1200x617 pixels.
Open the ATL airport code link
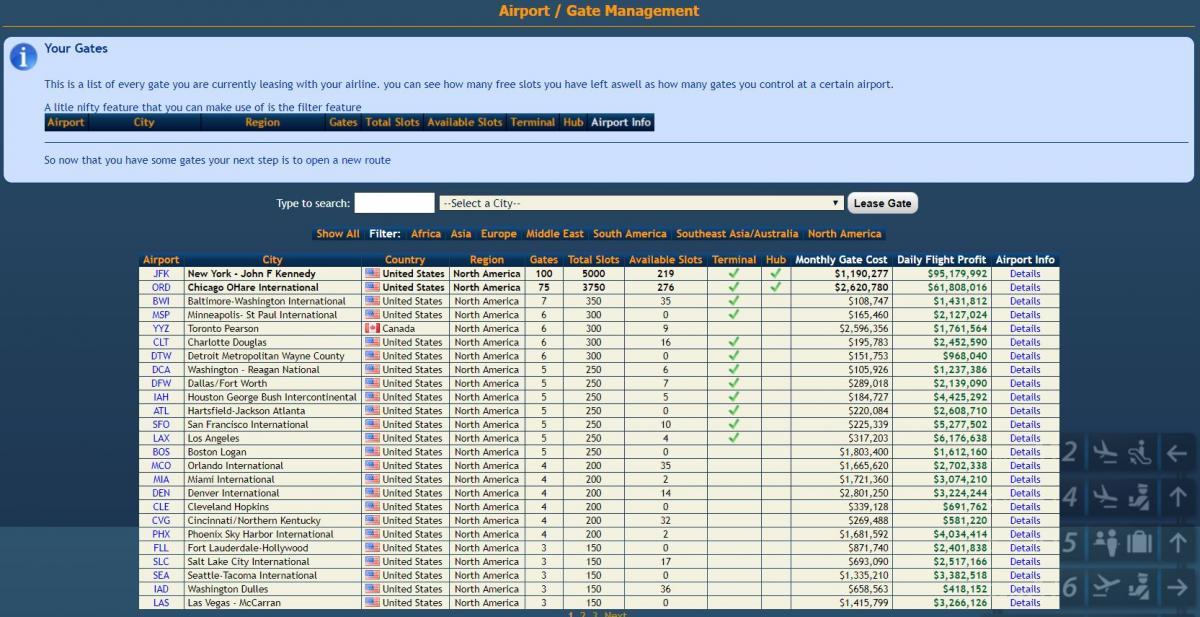pyautogui.click(x=161, y=411)
